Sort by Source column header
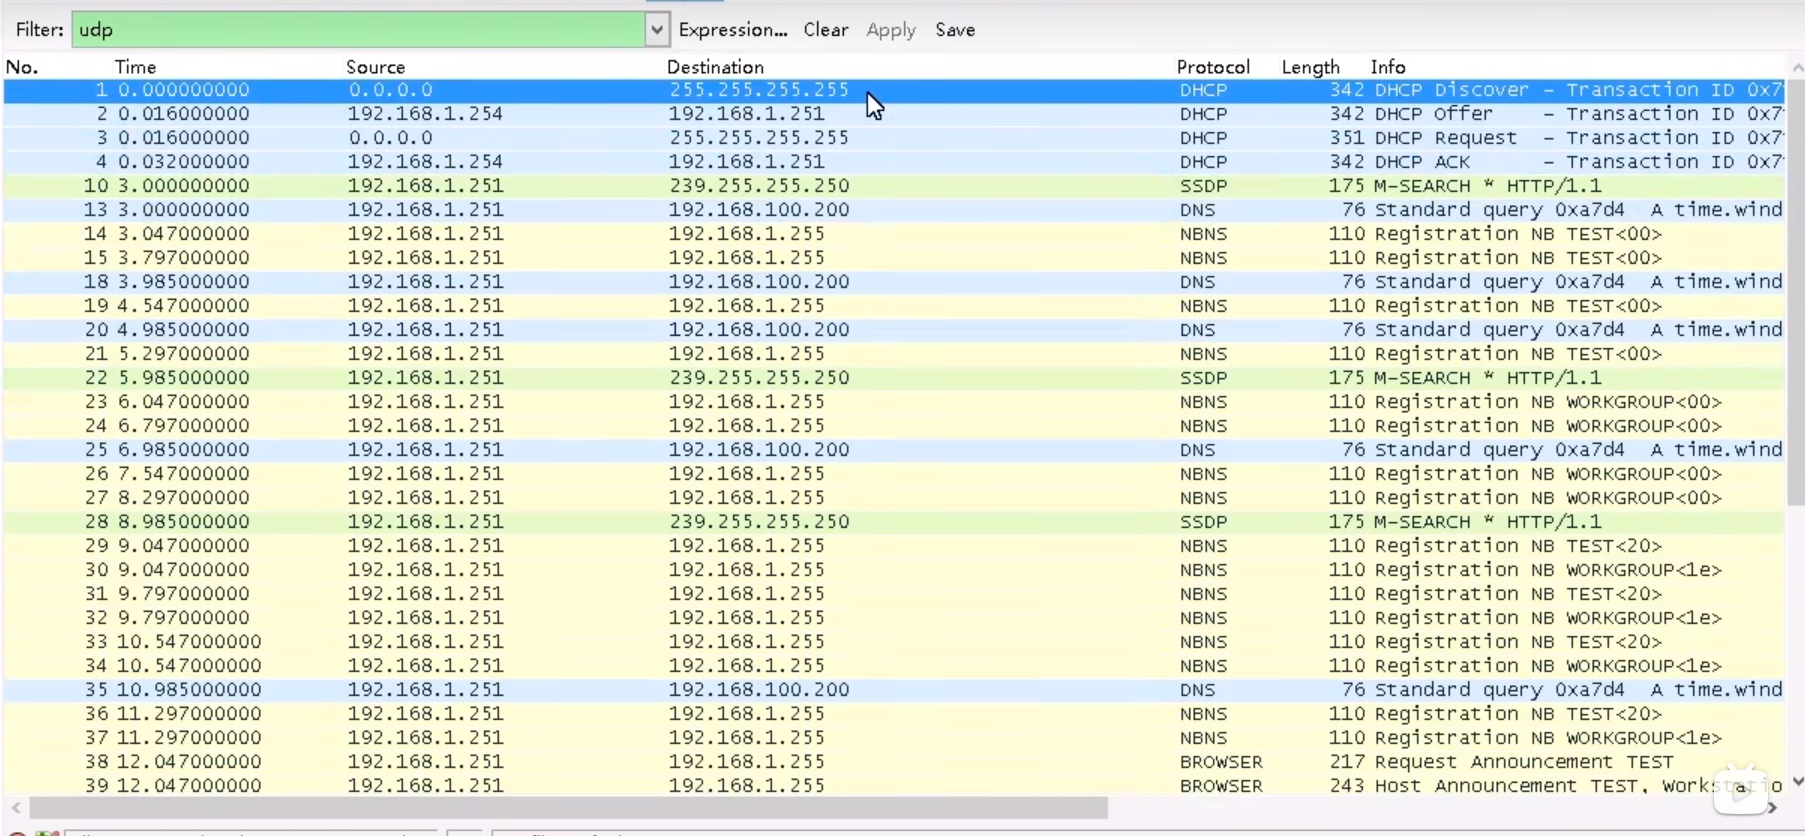1805x836 pixels. pyautogui.click(x=375, y=67)
